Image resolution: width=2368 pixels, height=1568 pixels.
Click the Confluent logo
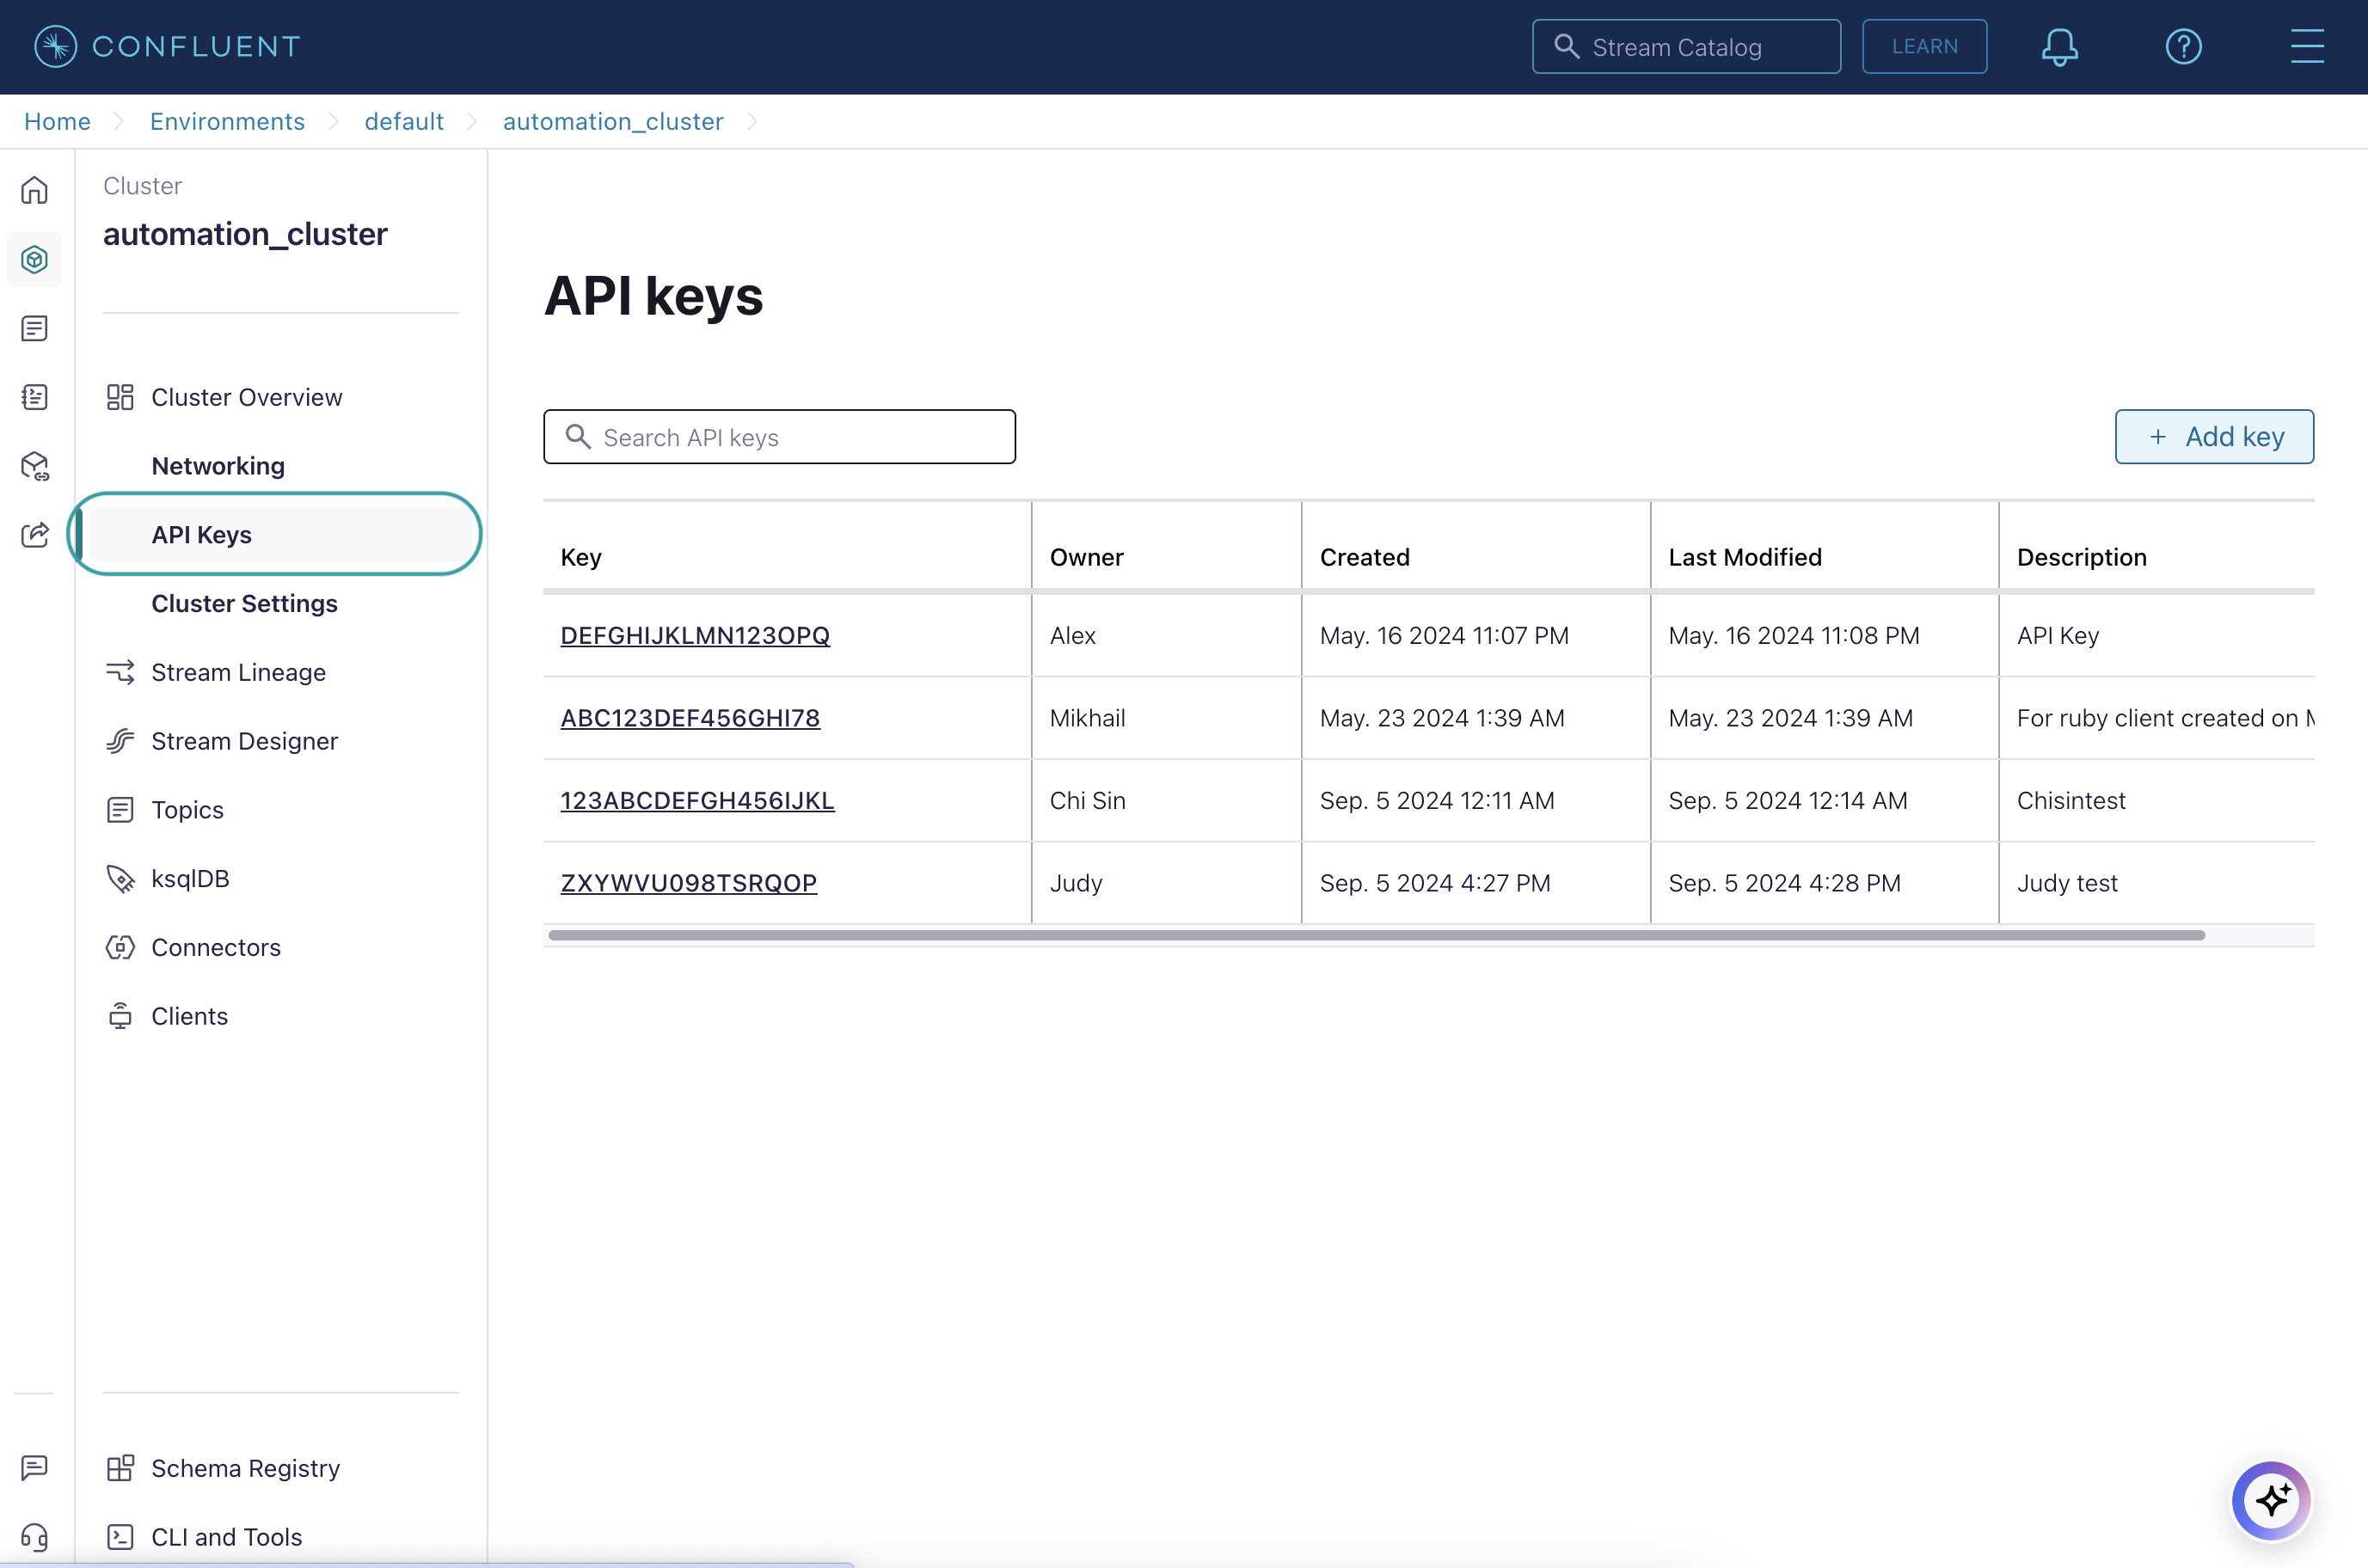click(165, 45)
